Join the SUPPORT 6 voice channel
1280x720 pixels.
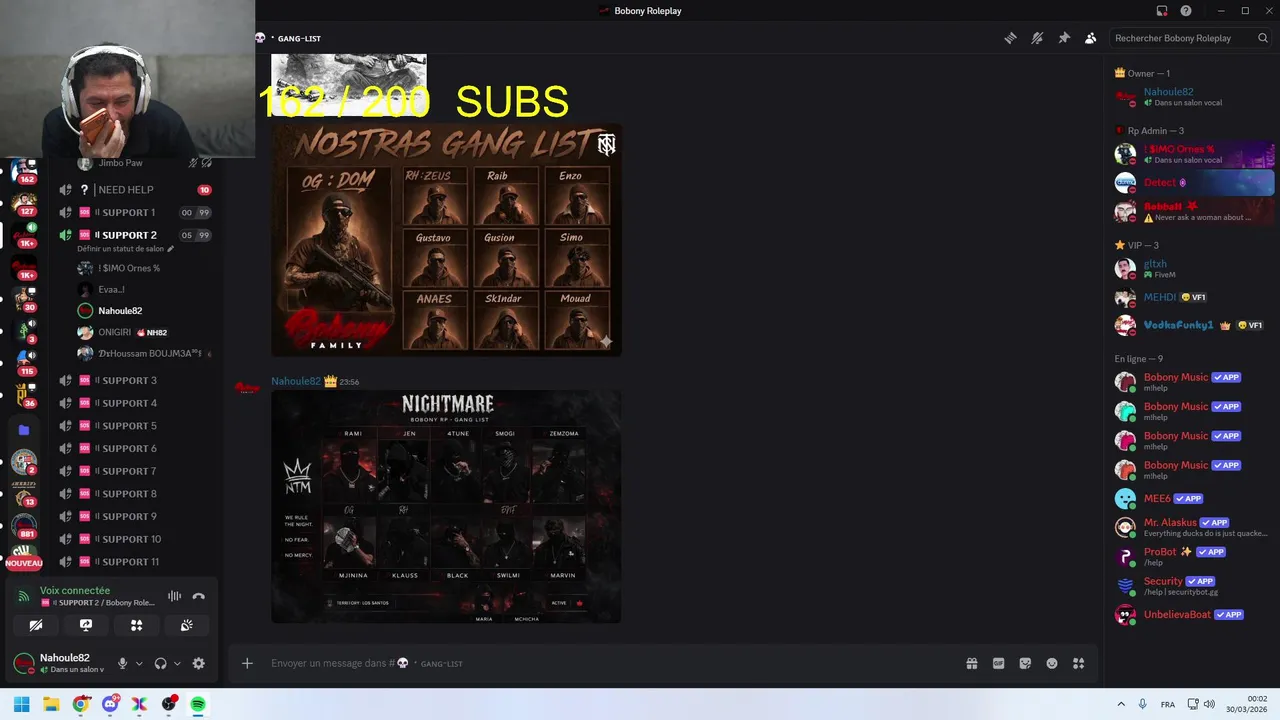[x=134, y=448]
